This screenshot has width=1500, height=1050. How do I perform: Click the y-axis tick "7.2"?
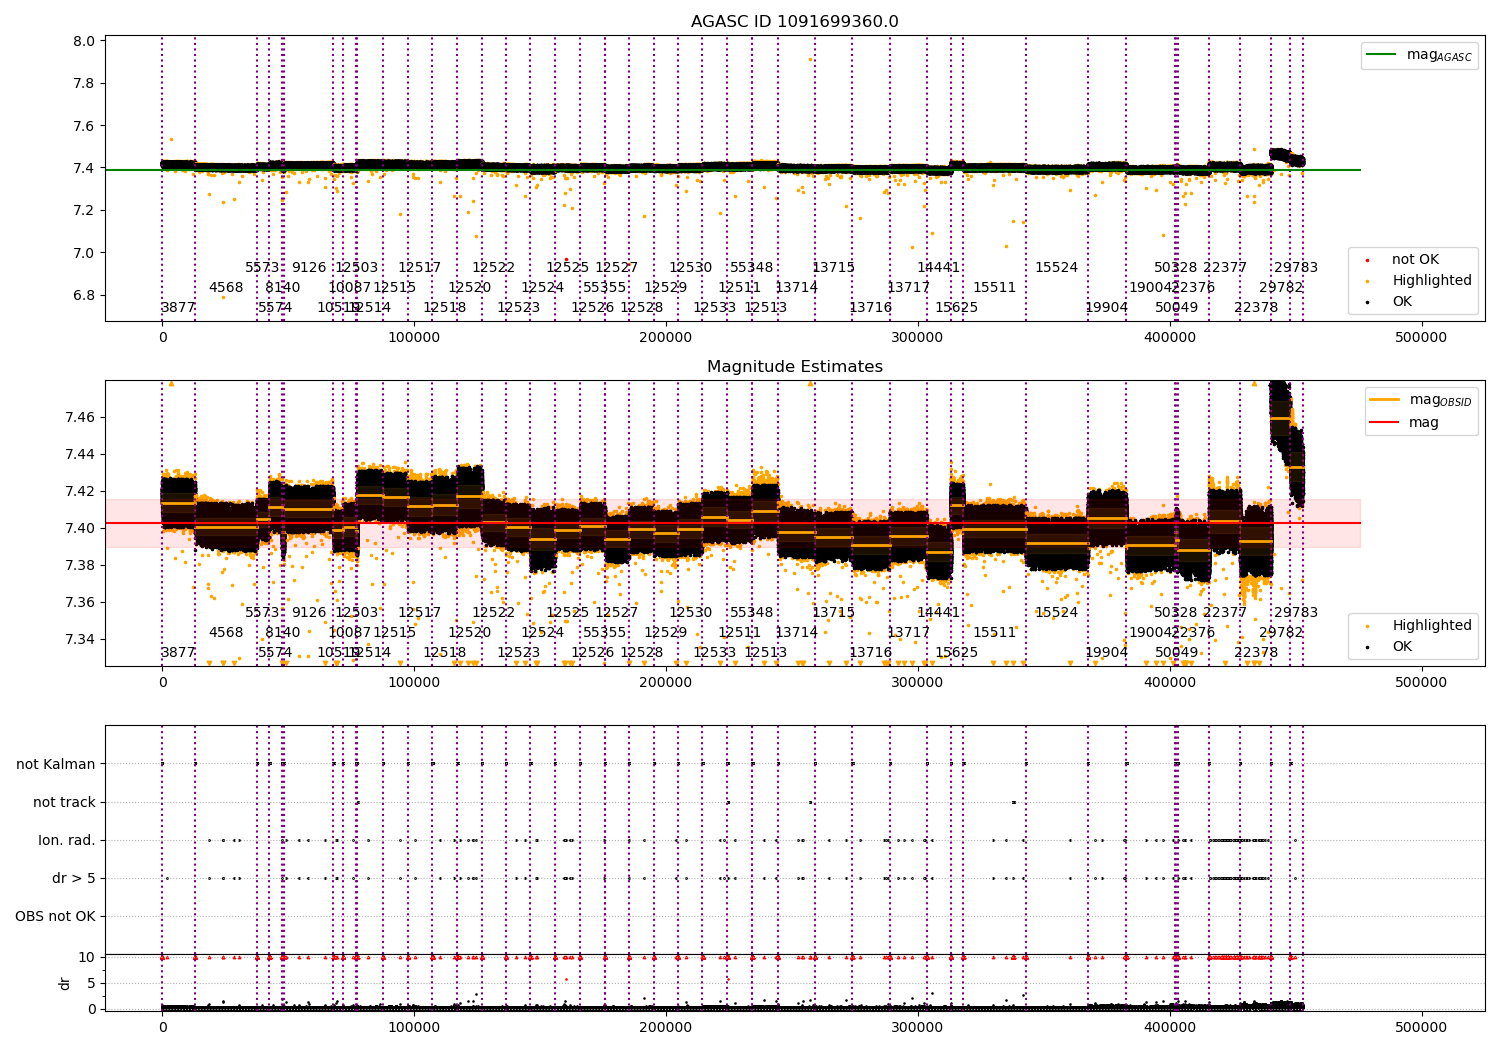click(84, 211)
